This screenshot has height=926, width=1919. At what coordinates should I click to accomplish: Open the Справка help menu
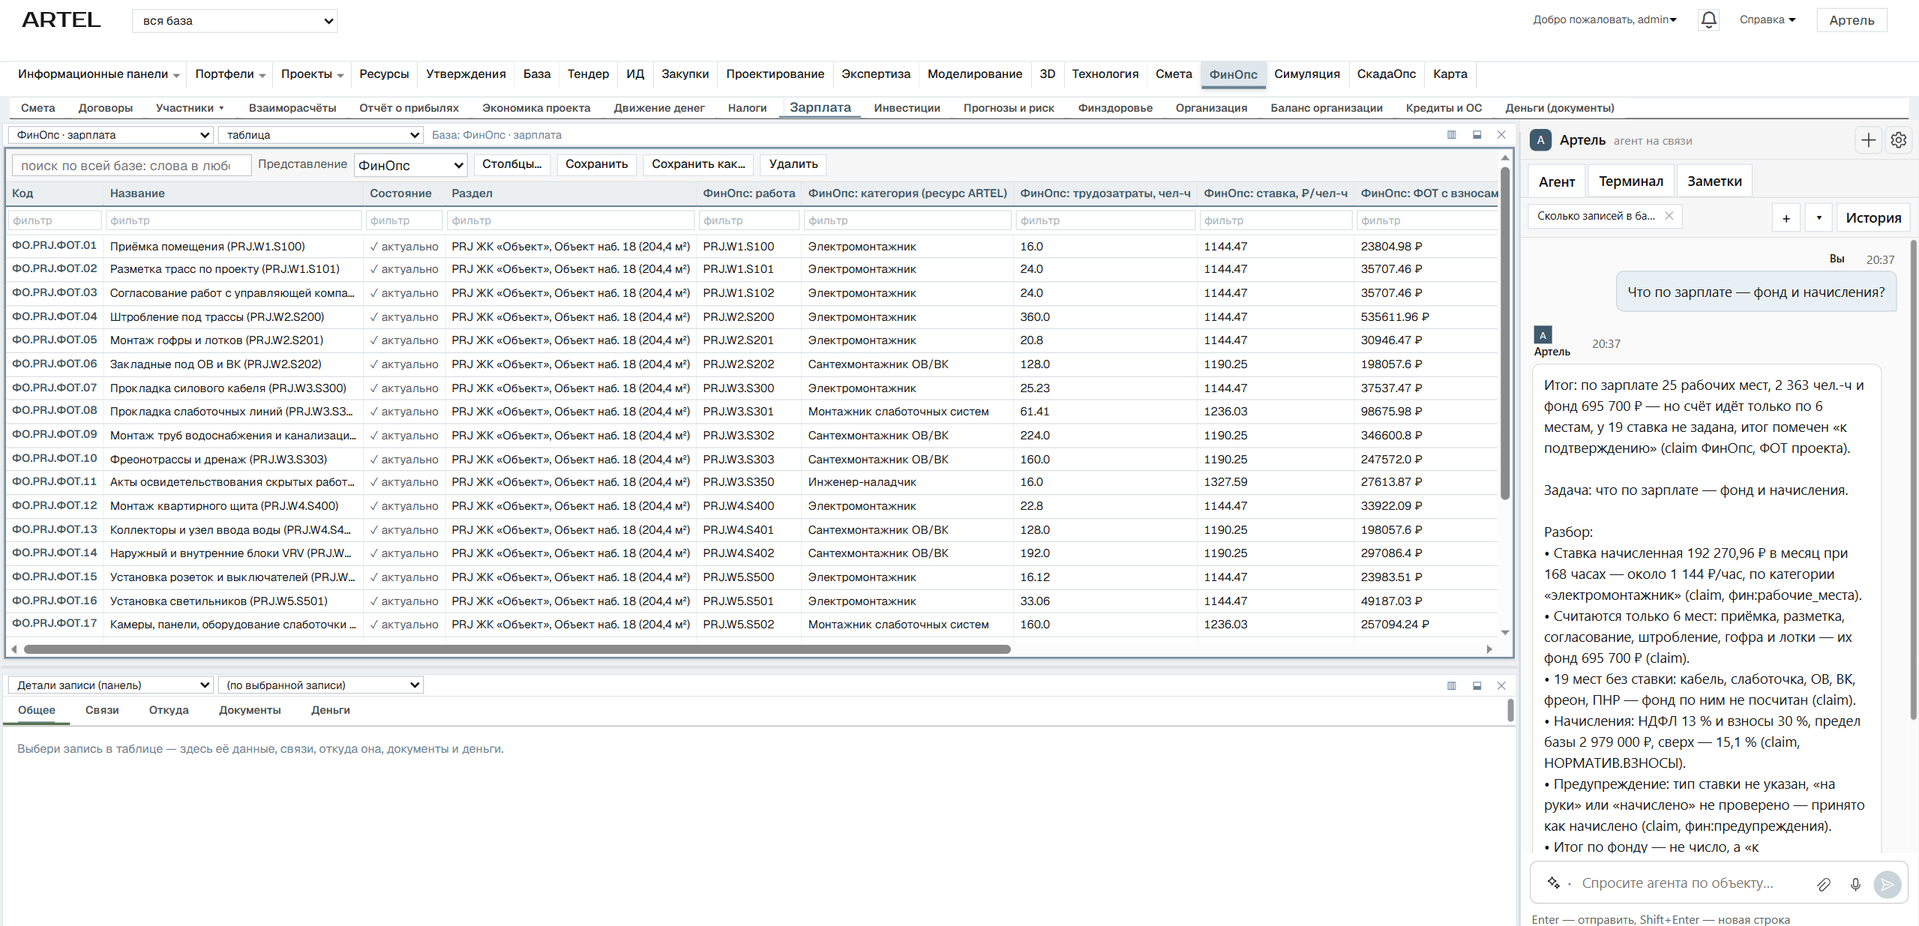point(1767,20)
